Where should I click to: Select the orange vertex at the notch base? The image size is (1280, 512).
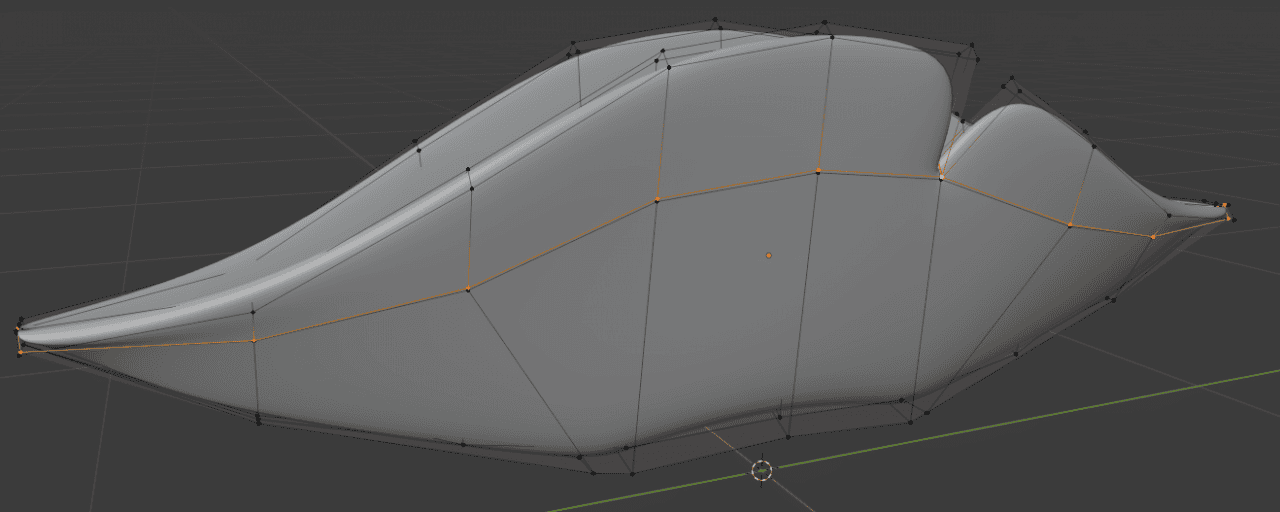pyautogui.click(x=941, y=177)
